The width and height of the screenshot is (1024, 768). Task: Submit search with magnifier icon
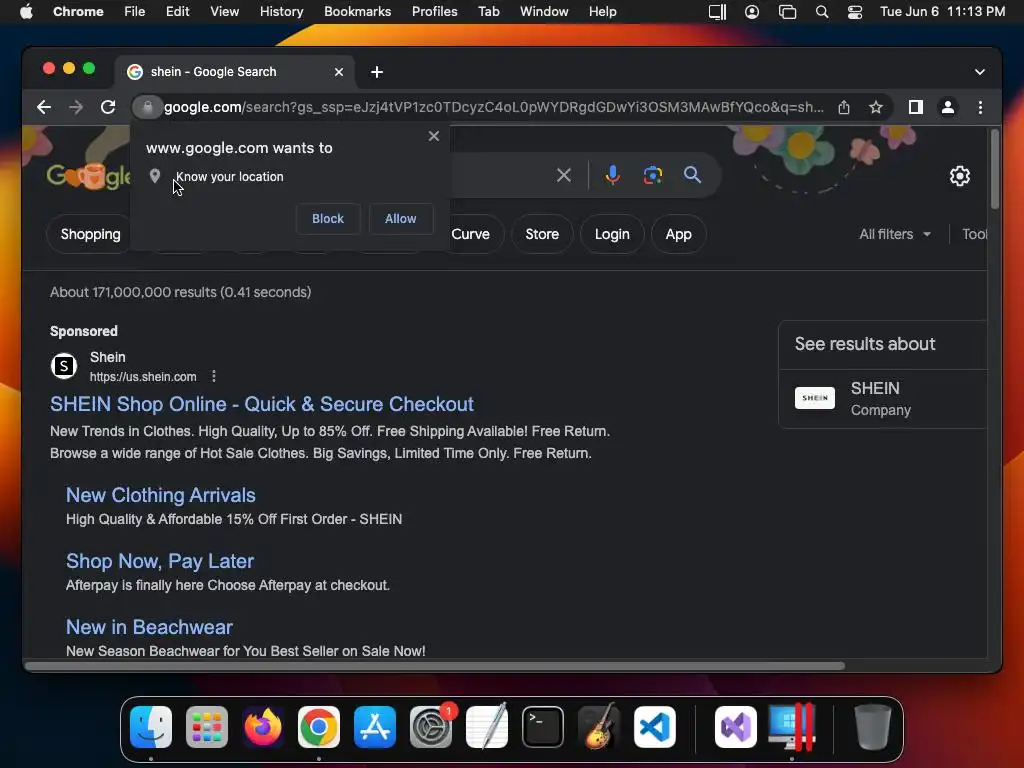pyautogui.click(x=692, y=175)
